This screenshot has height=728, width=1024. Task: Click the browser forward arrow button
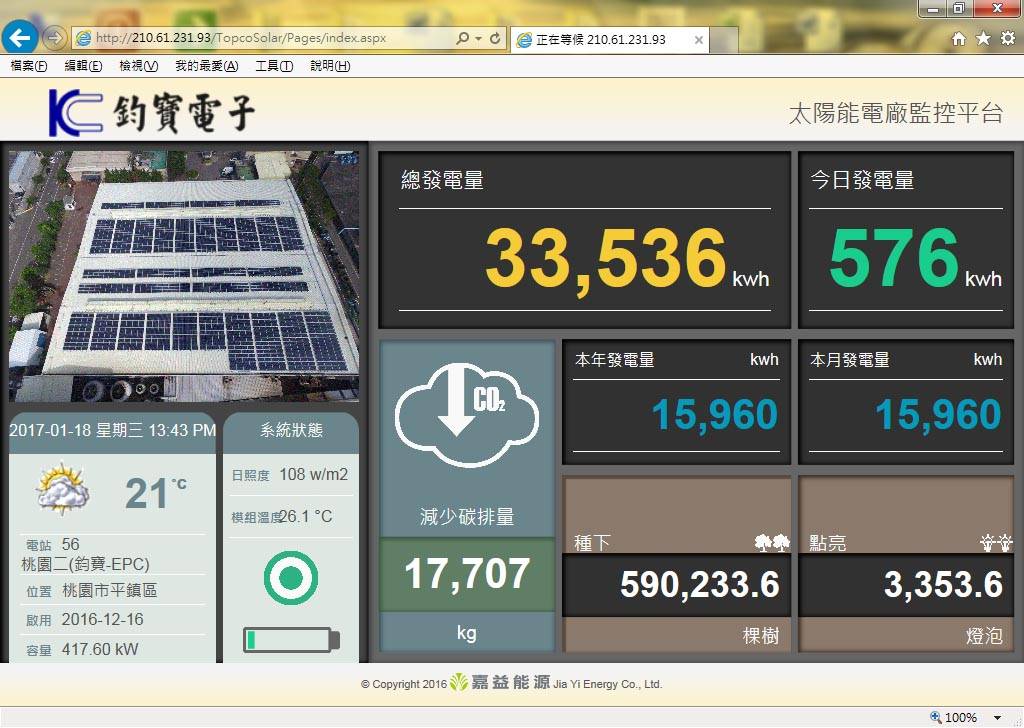pyautogui.click(x=55, y=38)
